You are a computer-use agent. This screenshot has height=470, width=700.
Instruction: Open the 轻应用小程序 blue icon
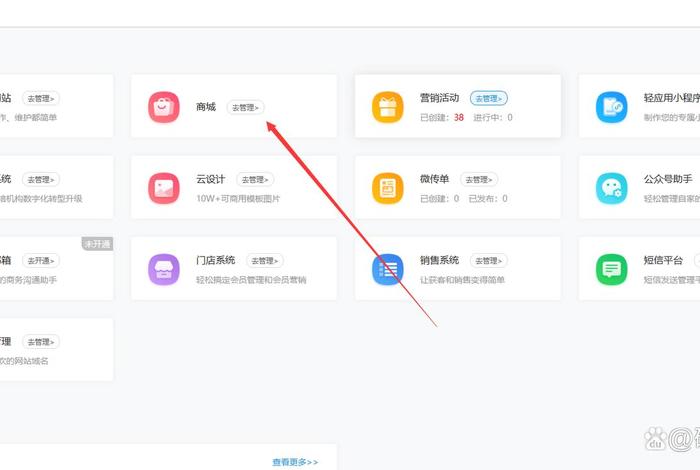click(612, 107)
